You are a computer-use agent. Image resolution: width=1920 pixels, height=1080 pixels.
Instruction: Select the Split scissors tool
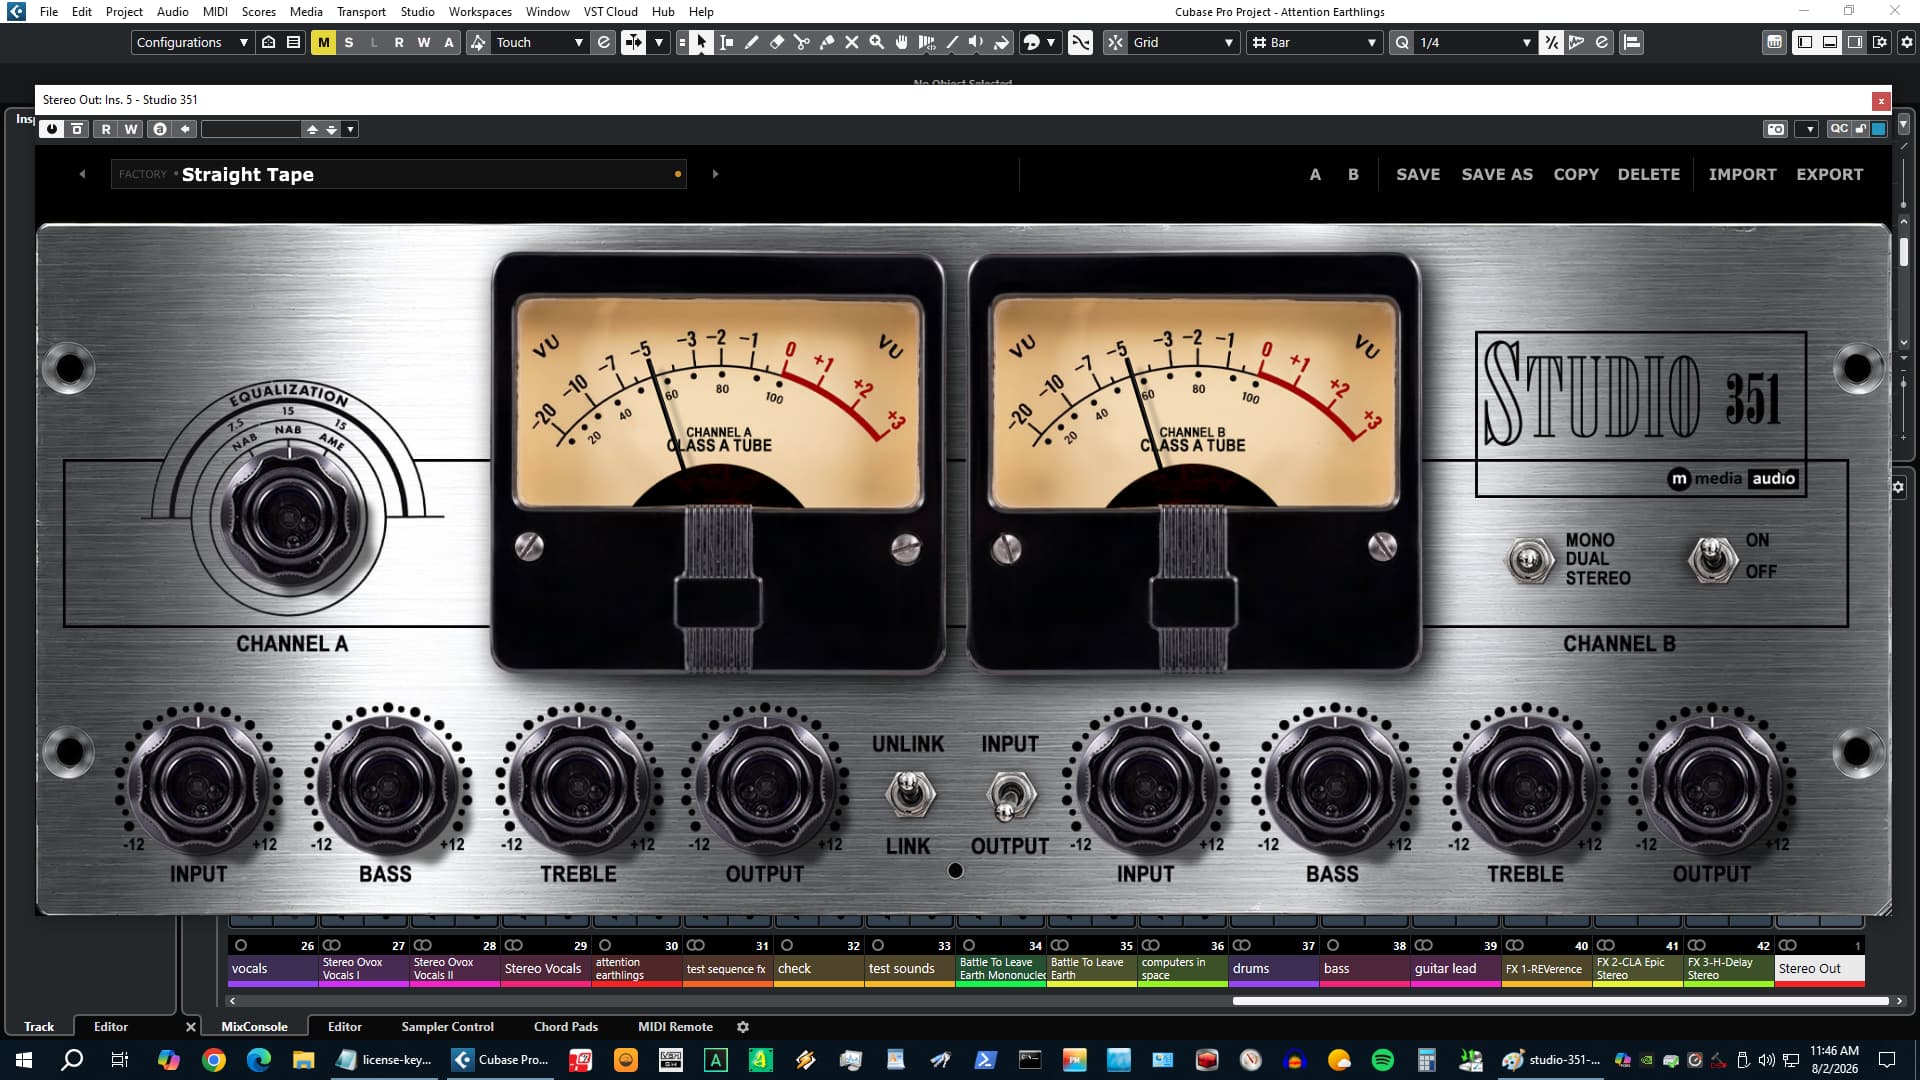[802, 42]
